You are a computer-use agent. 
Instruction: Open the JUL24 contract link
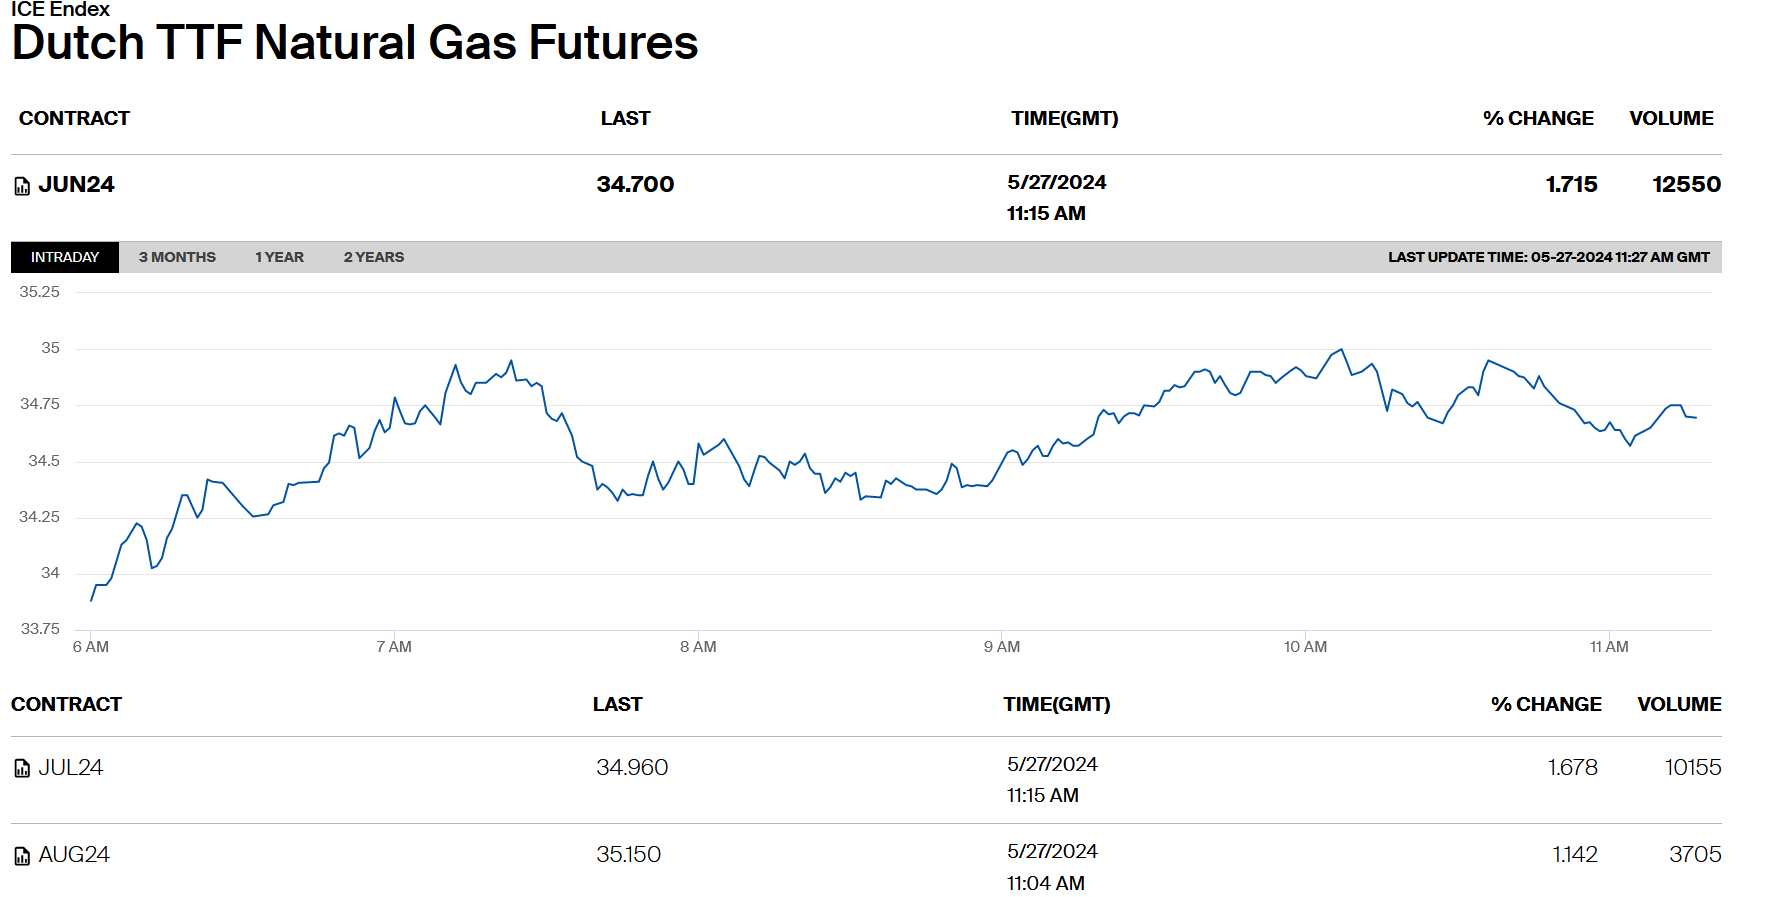(70, 767)
